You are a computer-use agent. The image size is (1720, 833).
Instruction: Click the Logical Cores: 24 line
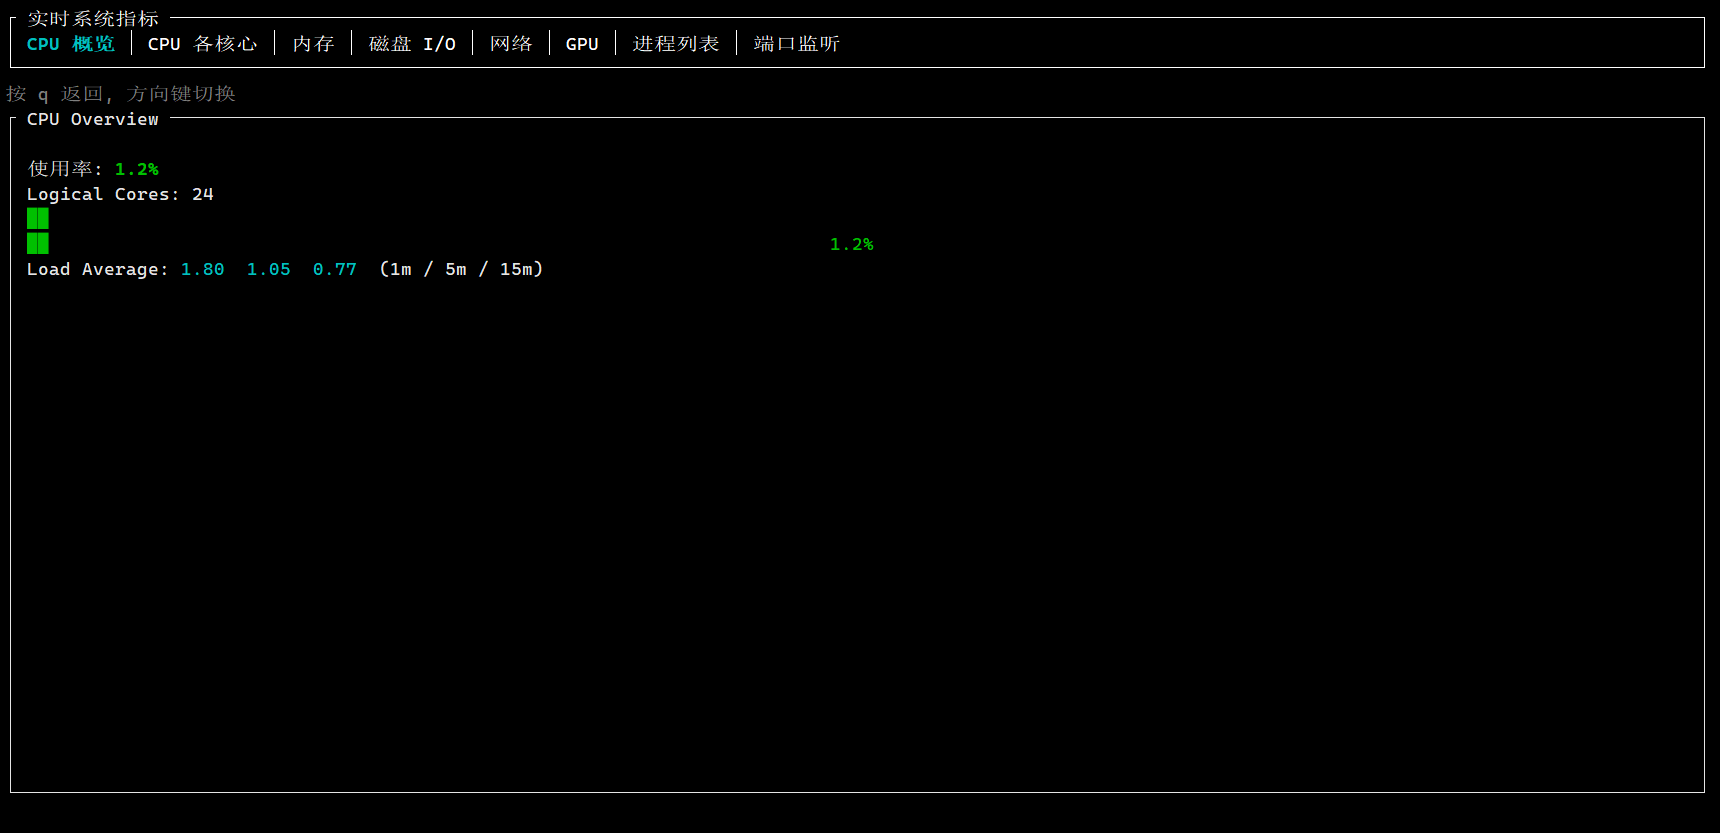pos(120,194)
